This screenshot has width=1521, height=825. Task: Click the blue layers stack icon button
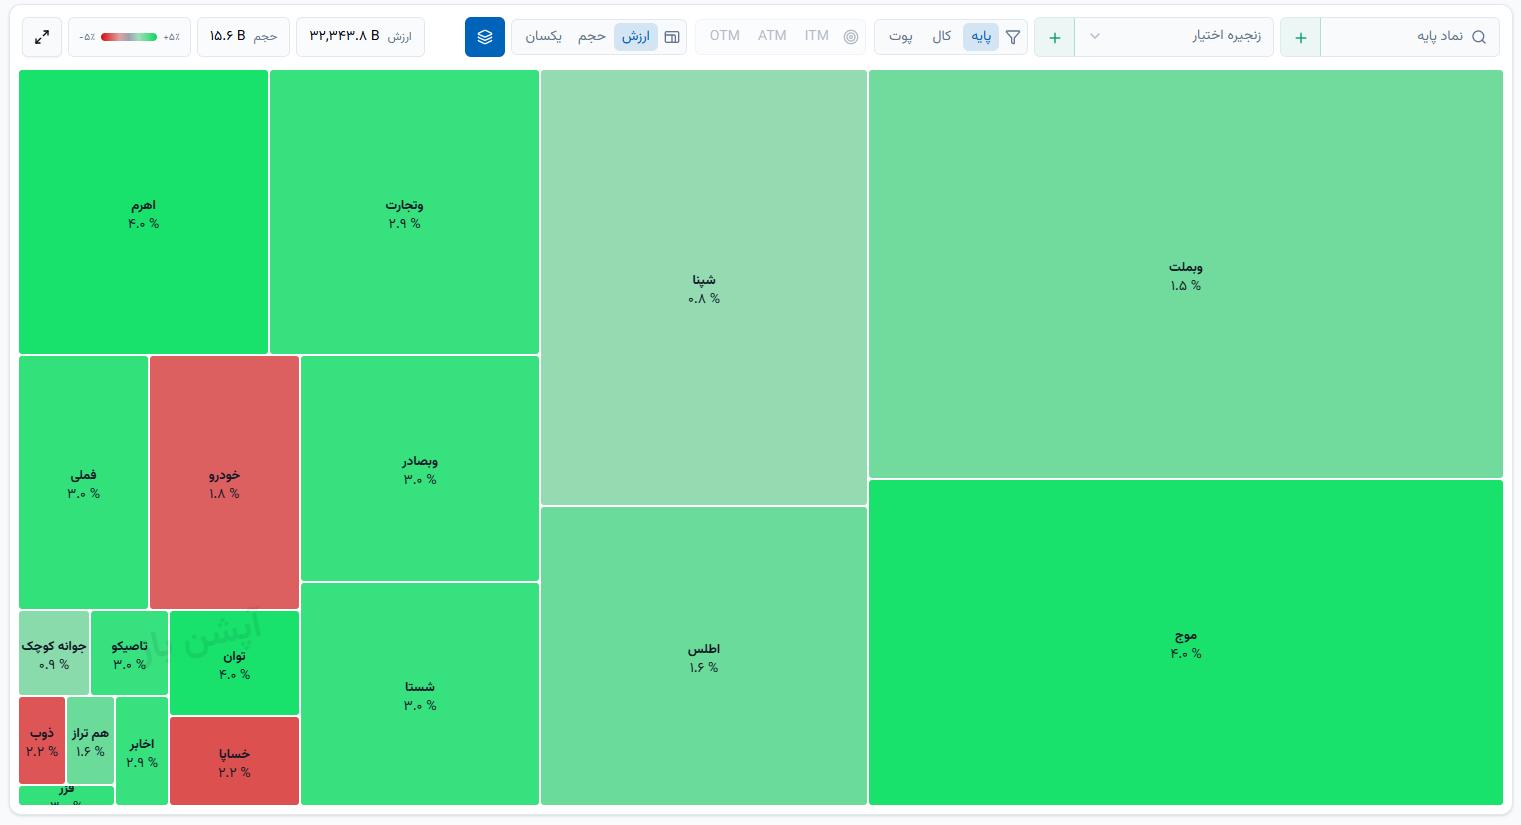(485, 37)
